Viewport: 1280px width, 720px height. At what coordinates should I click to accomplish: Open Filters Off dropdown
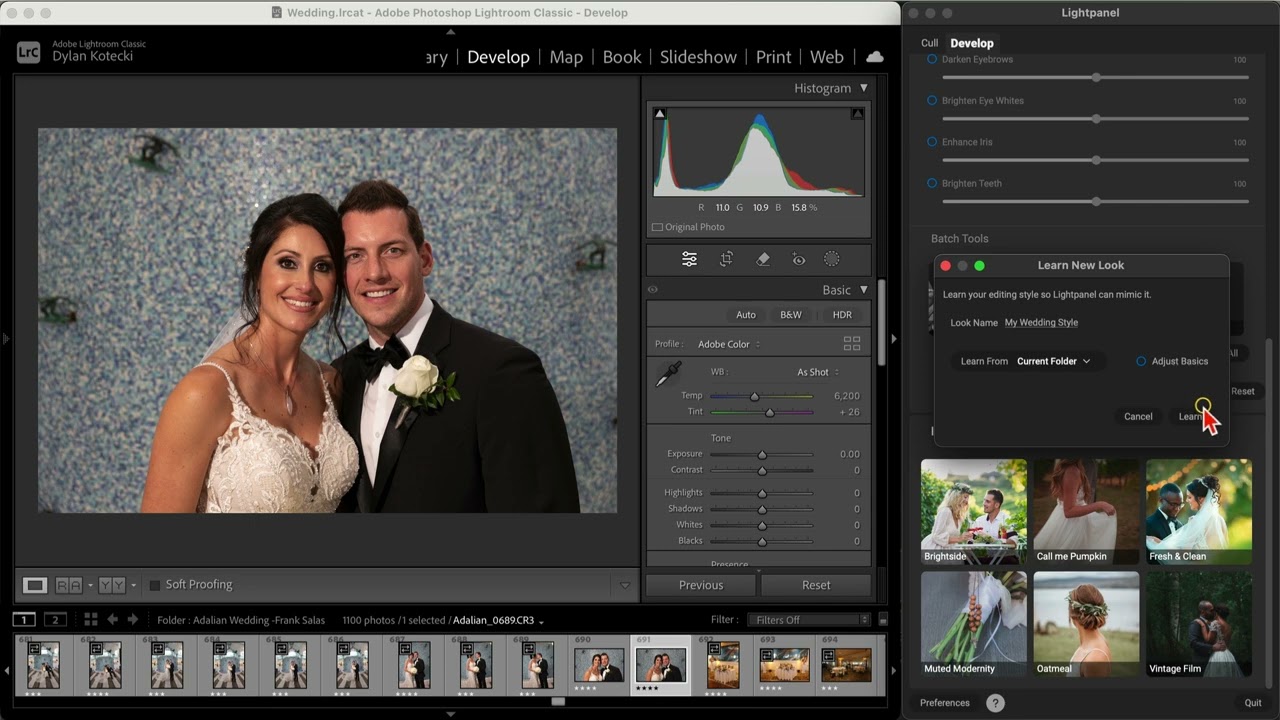click(x=808, y=620)
